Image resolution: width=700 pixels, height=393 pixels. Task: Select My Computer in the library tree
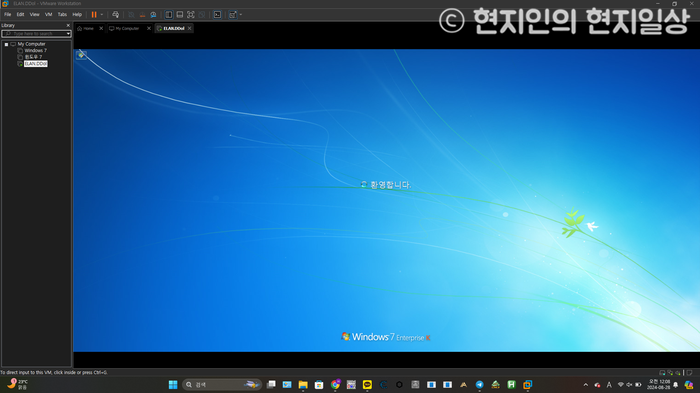coord(31,44)
